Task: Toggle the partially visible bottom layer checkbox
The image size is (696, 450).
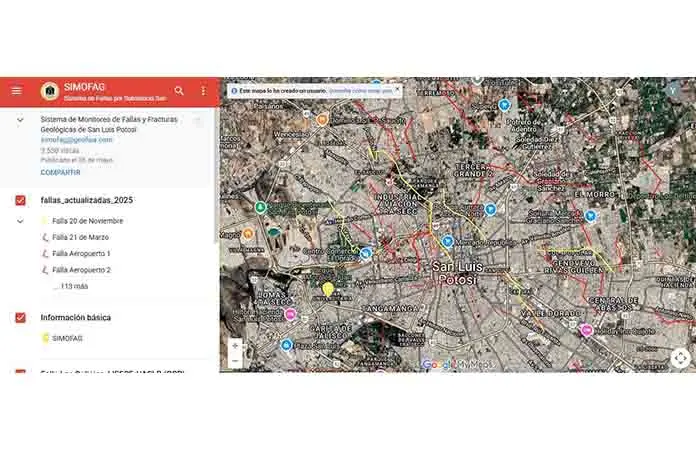Action: coord(20,371)
